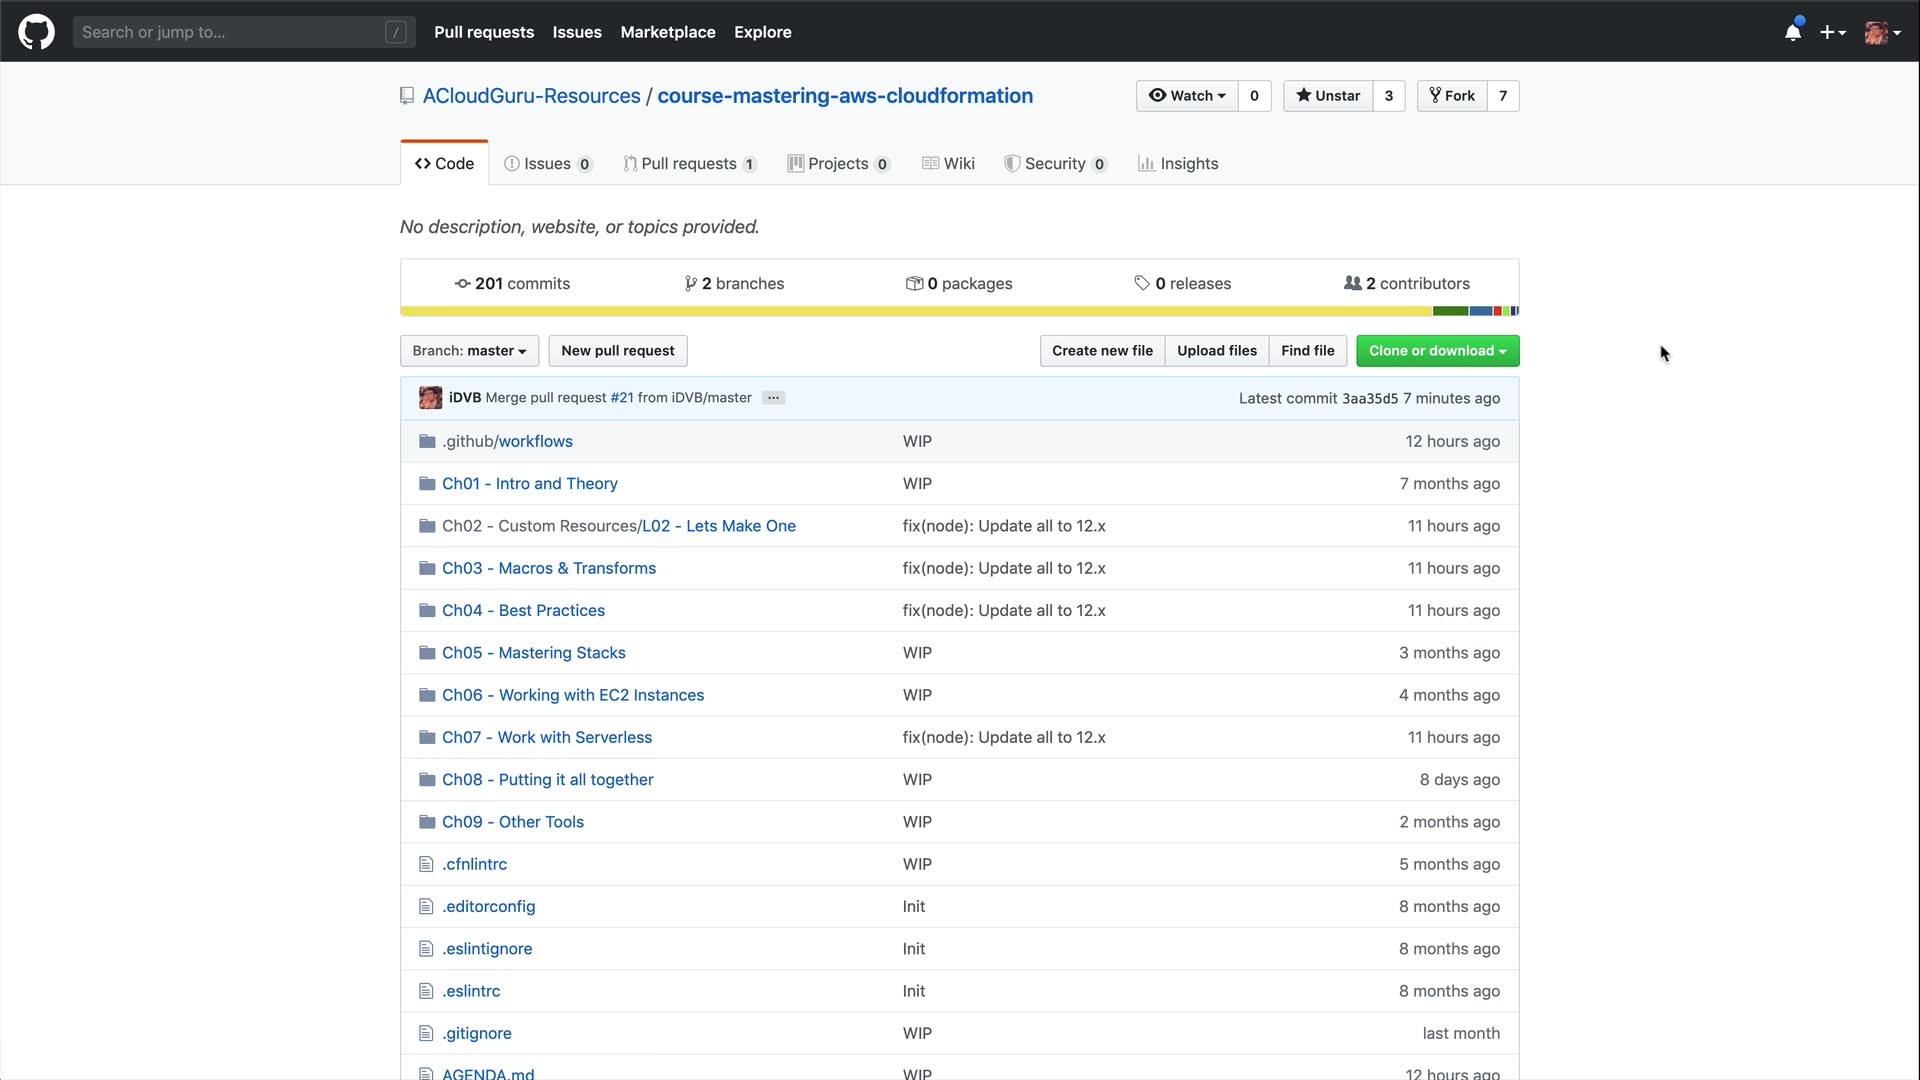
Task: Click the .editorconfig file icon
Action: point(426,907)
